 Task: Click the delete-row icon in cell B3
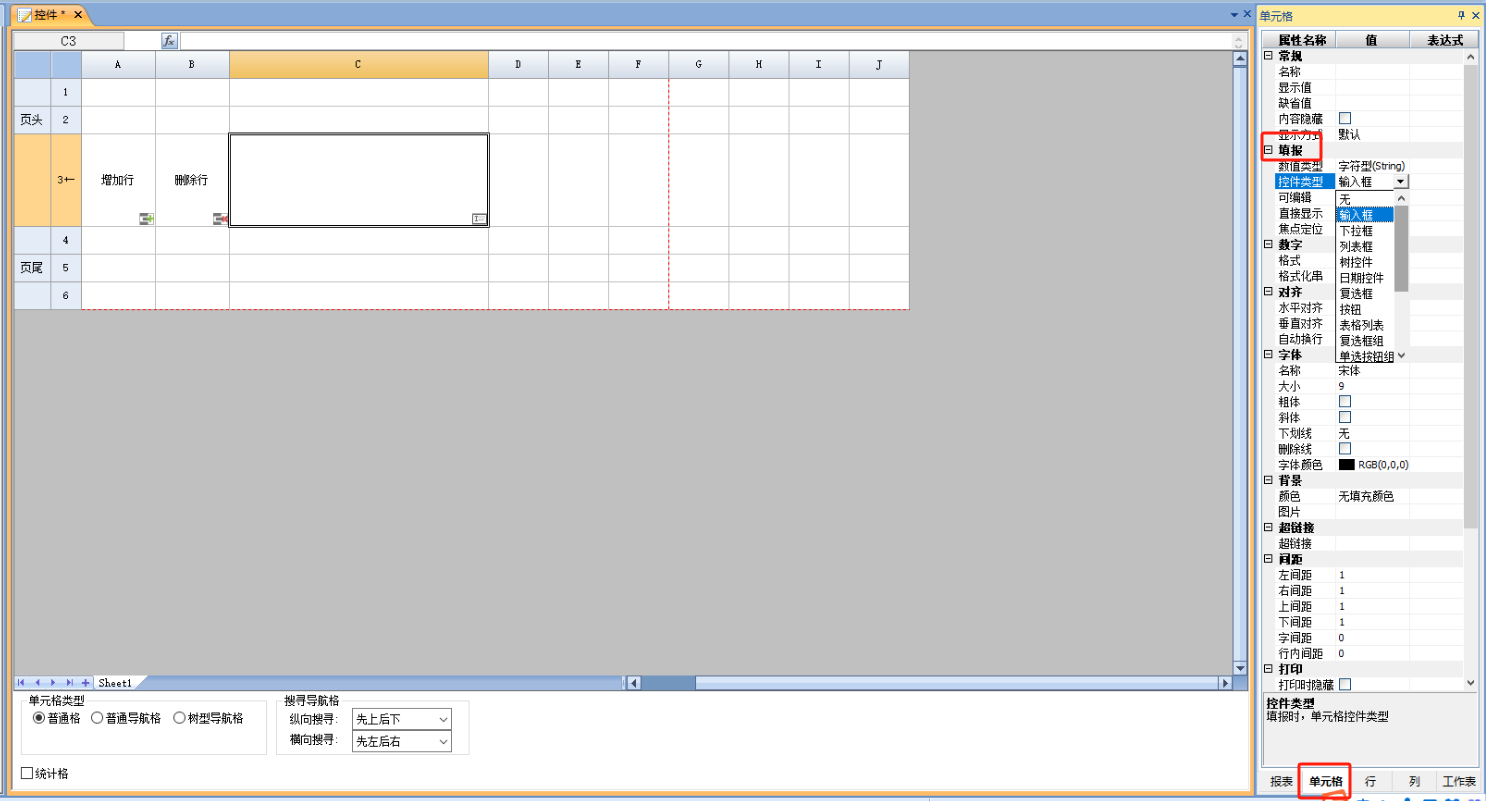pyautogui.click(x=220, y=218)
